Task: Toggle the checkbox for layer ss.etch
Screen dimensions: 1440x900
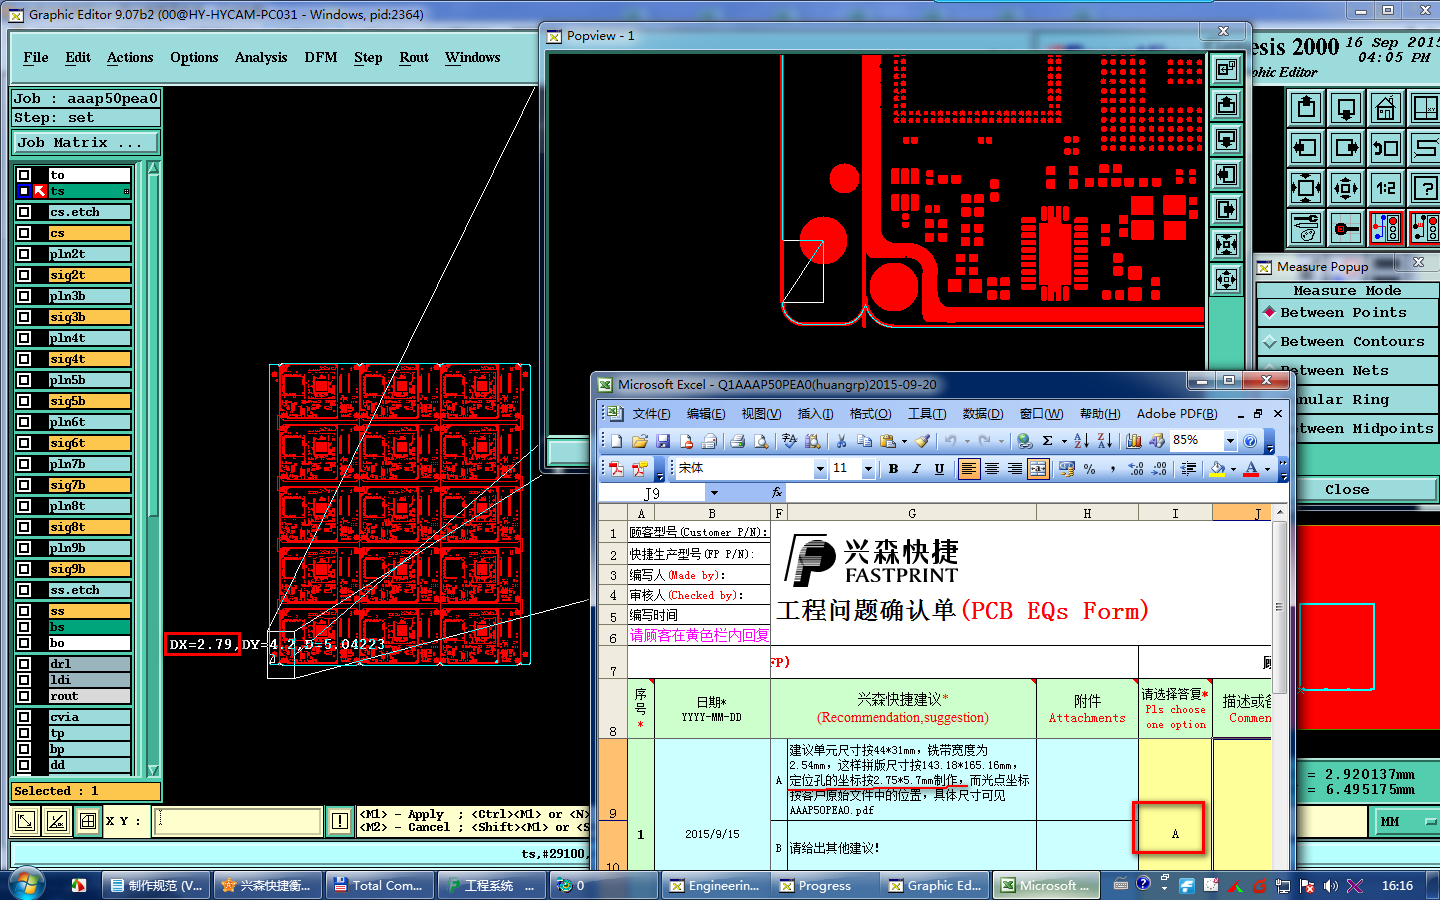Action: pos(24,590)
